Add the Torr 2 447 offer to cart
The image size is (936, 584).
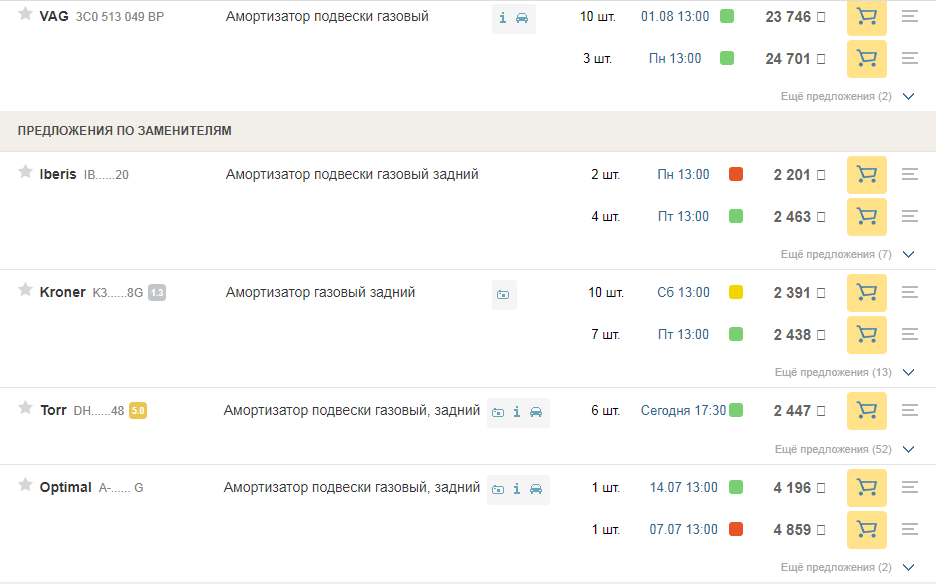click(866, 410)
